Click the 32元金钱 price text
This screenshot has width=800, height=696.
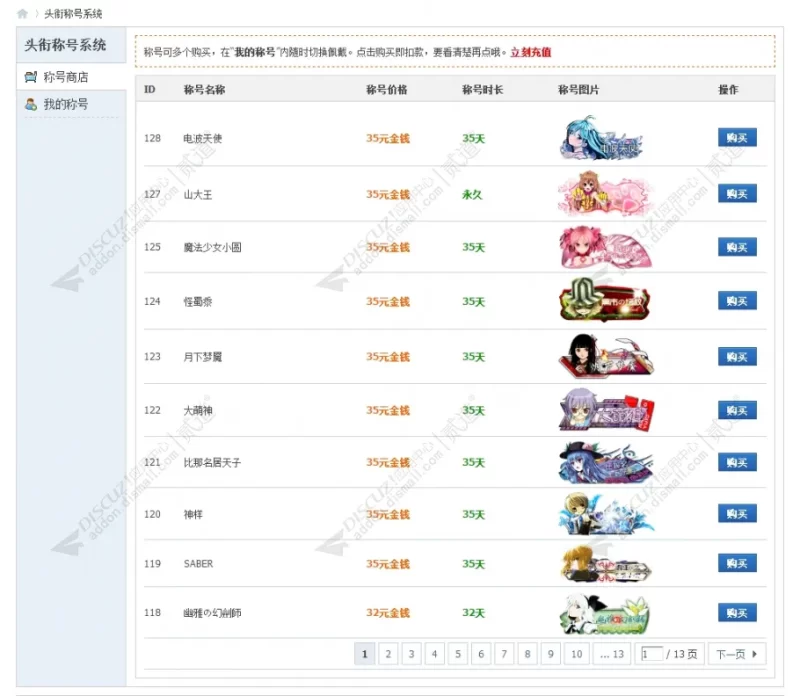tap(388, 613)
